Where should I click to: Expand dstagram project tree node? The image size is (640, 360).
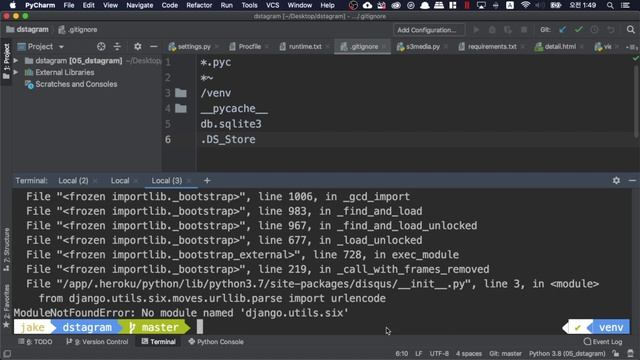click(x=16, y=61)
